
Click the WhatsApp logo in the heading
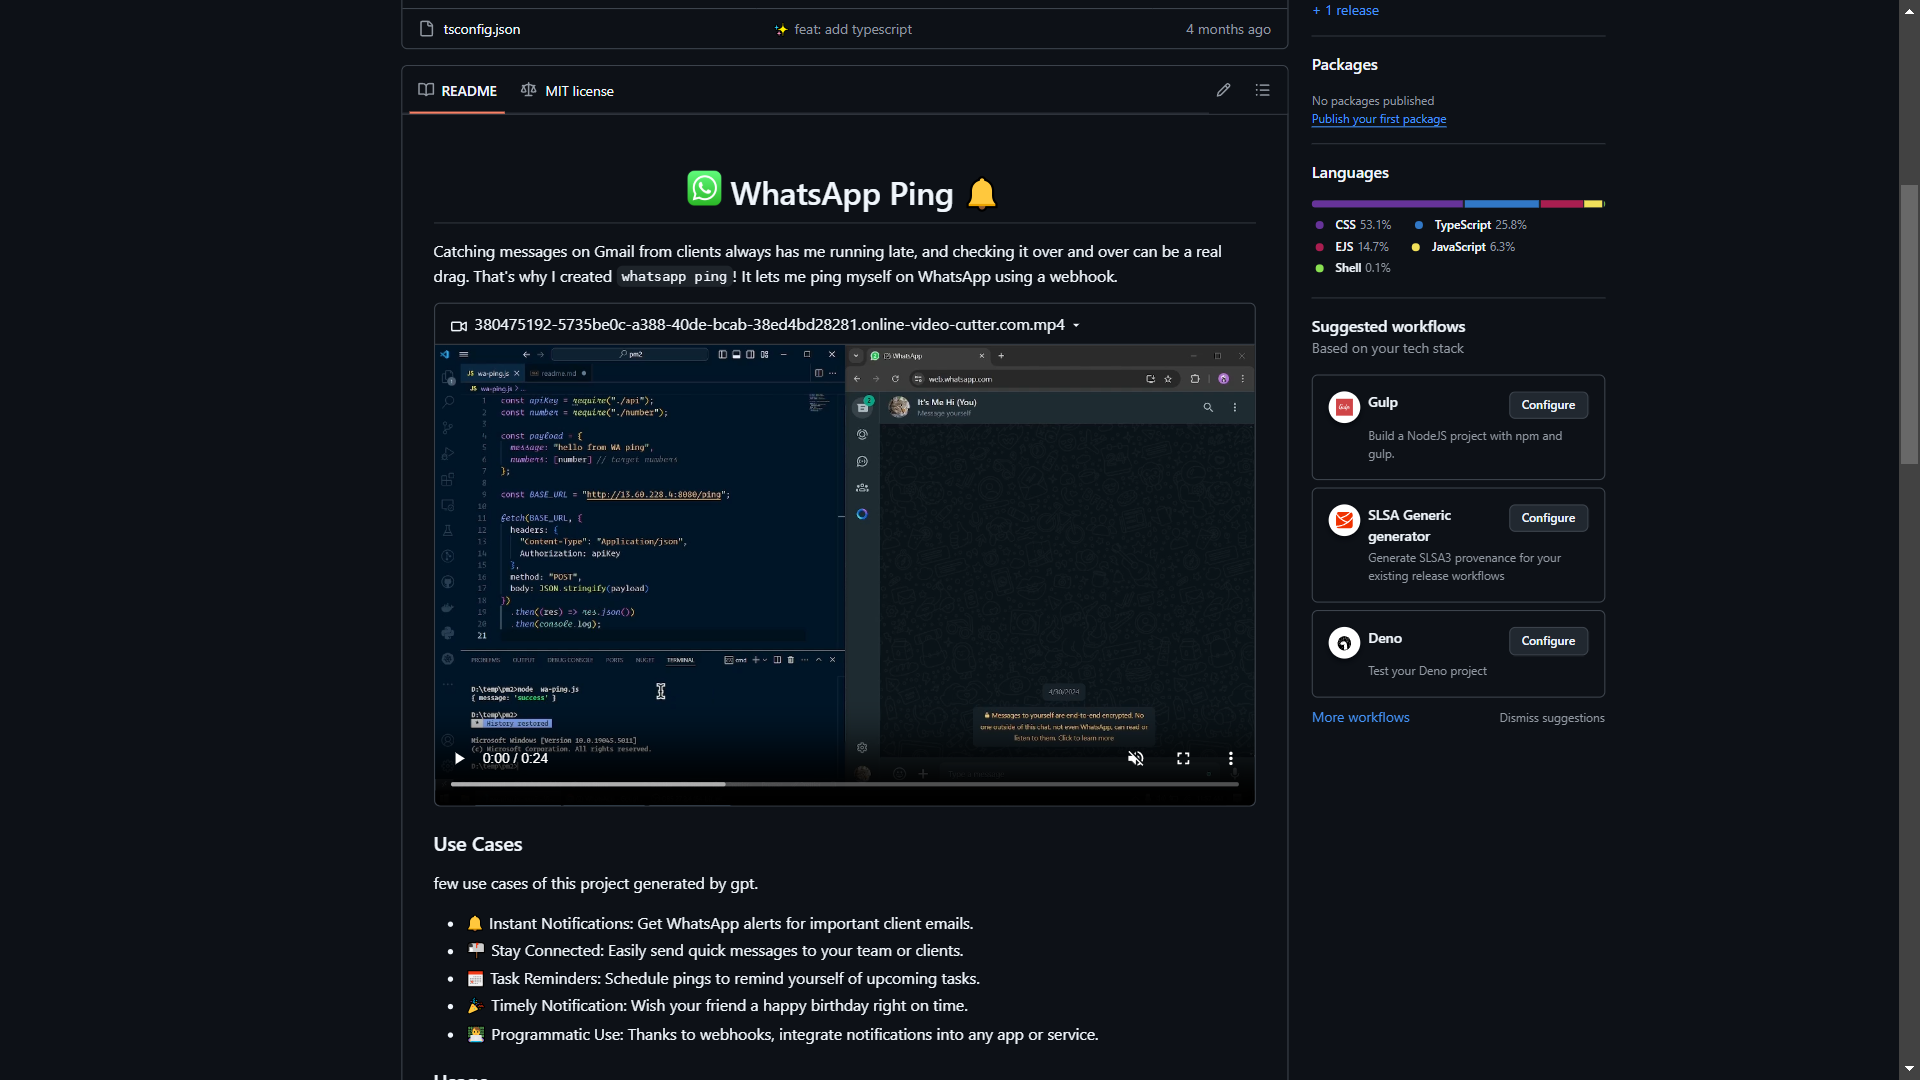tap(704, 188)
